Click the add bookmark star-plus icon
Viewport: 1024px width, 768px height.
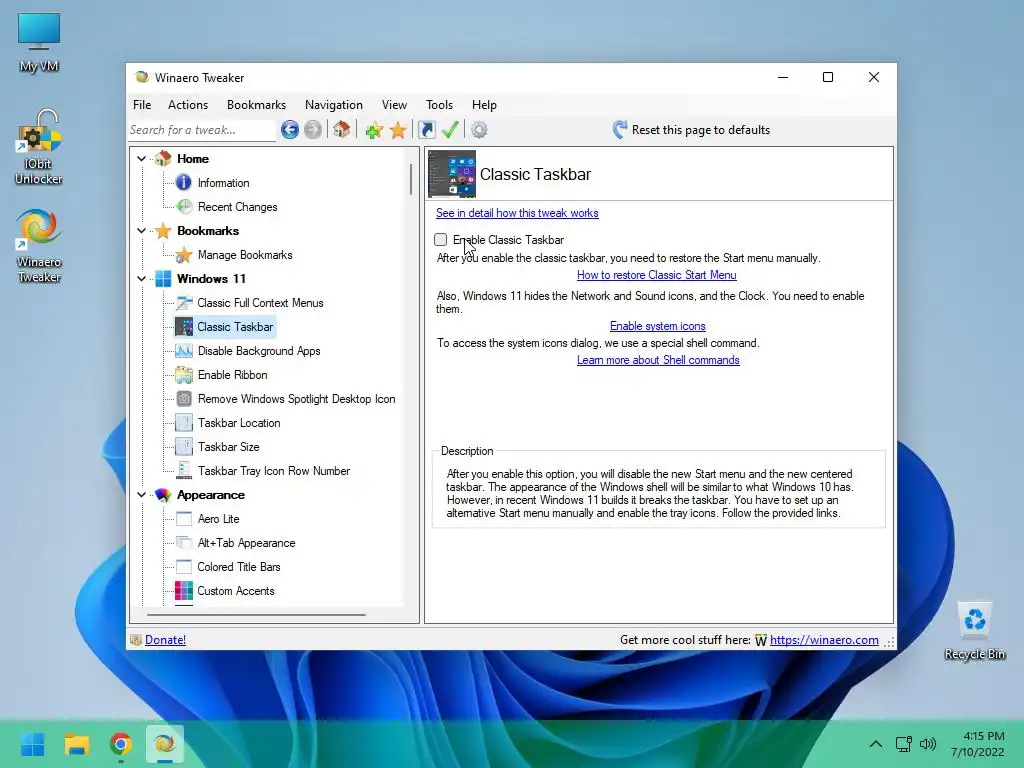374,130
